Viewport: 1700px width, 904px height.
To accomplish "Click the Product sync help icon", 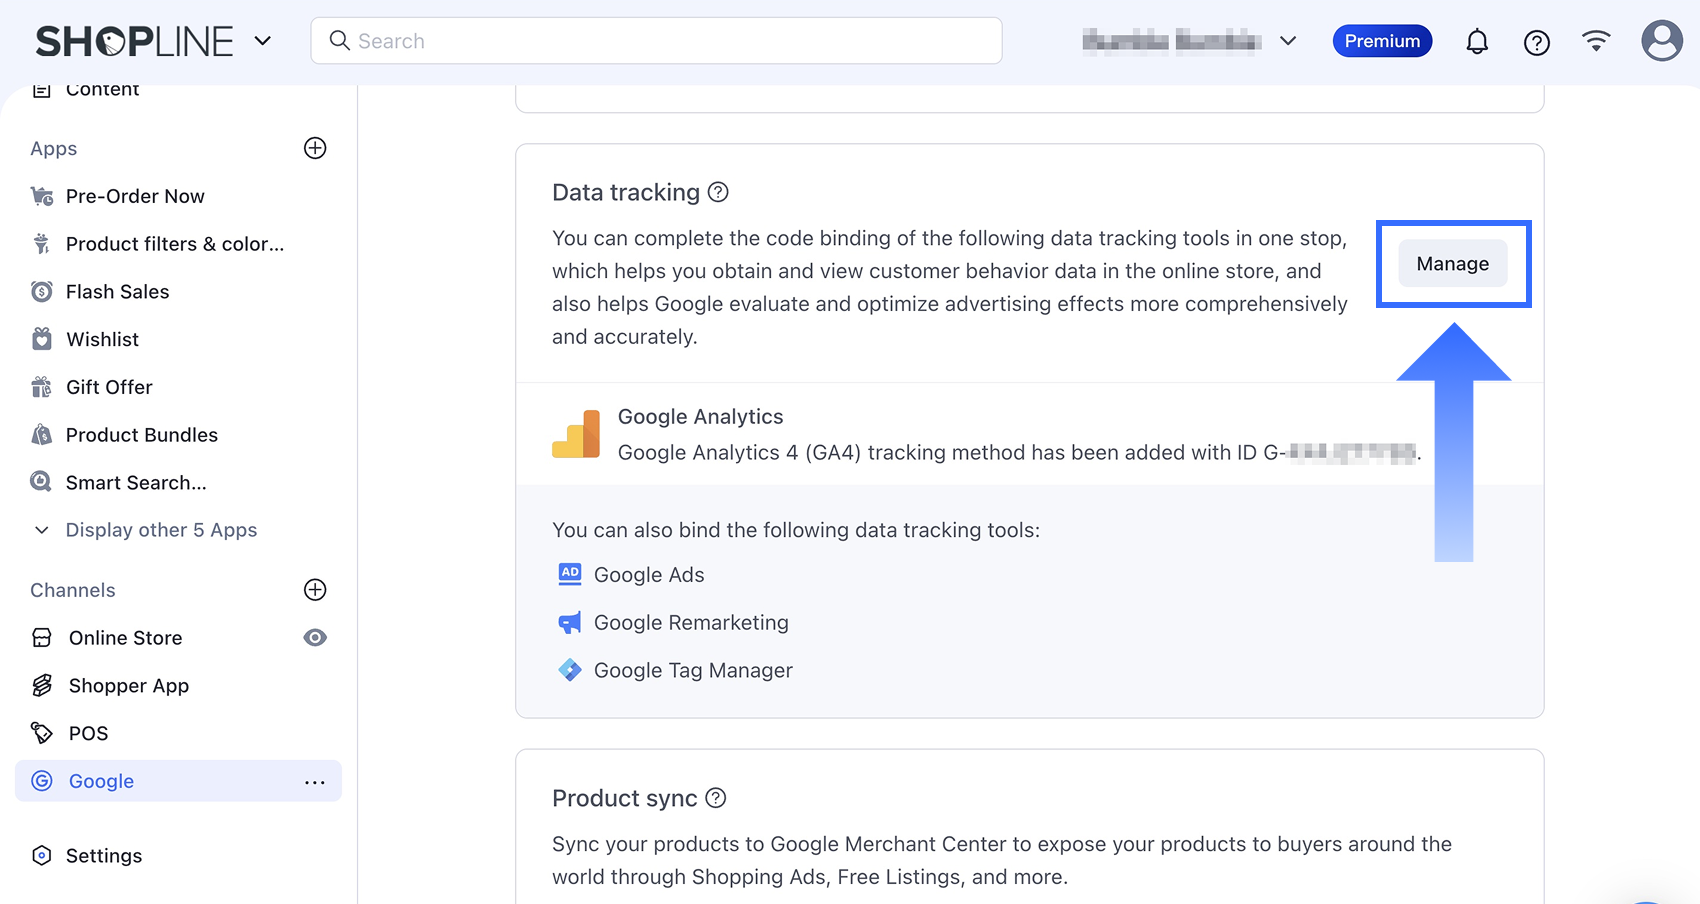I will click(716, 798).
